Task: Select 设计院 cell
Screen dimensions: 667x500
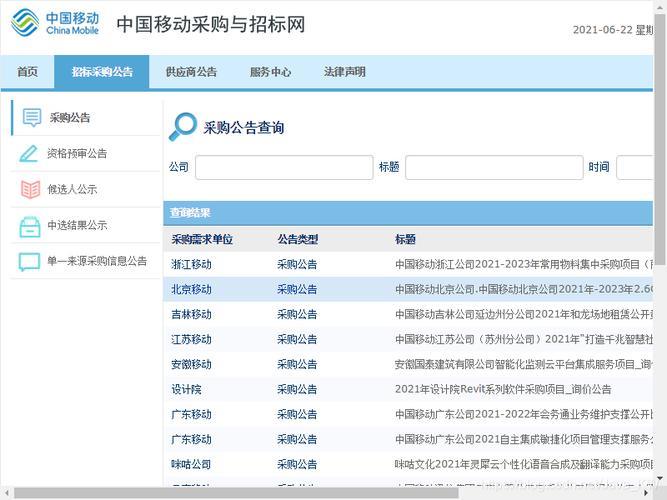Action: 186,389
